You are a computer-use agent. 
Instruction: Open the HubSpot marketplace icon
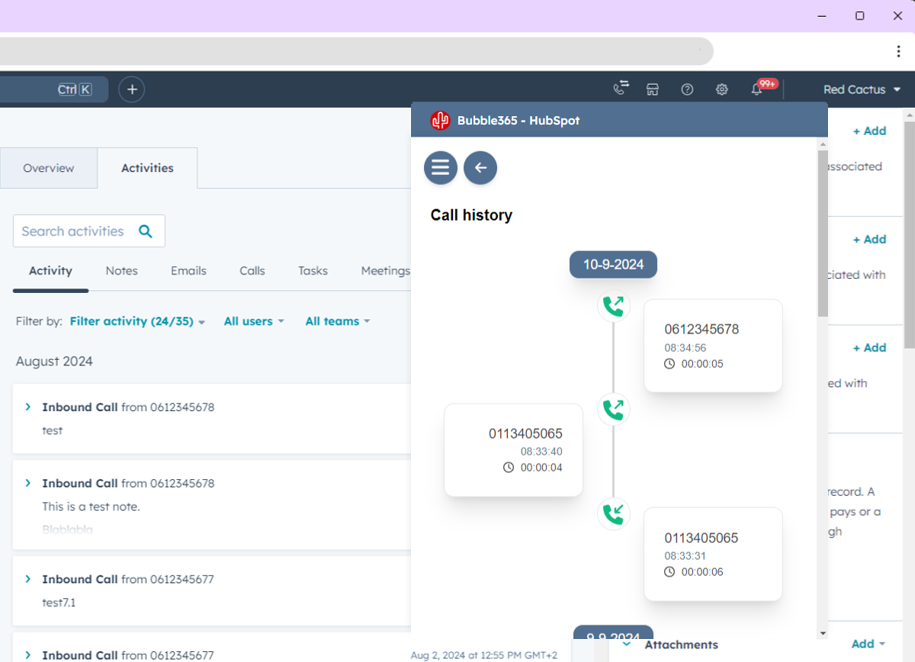click(652, 89)
